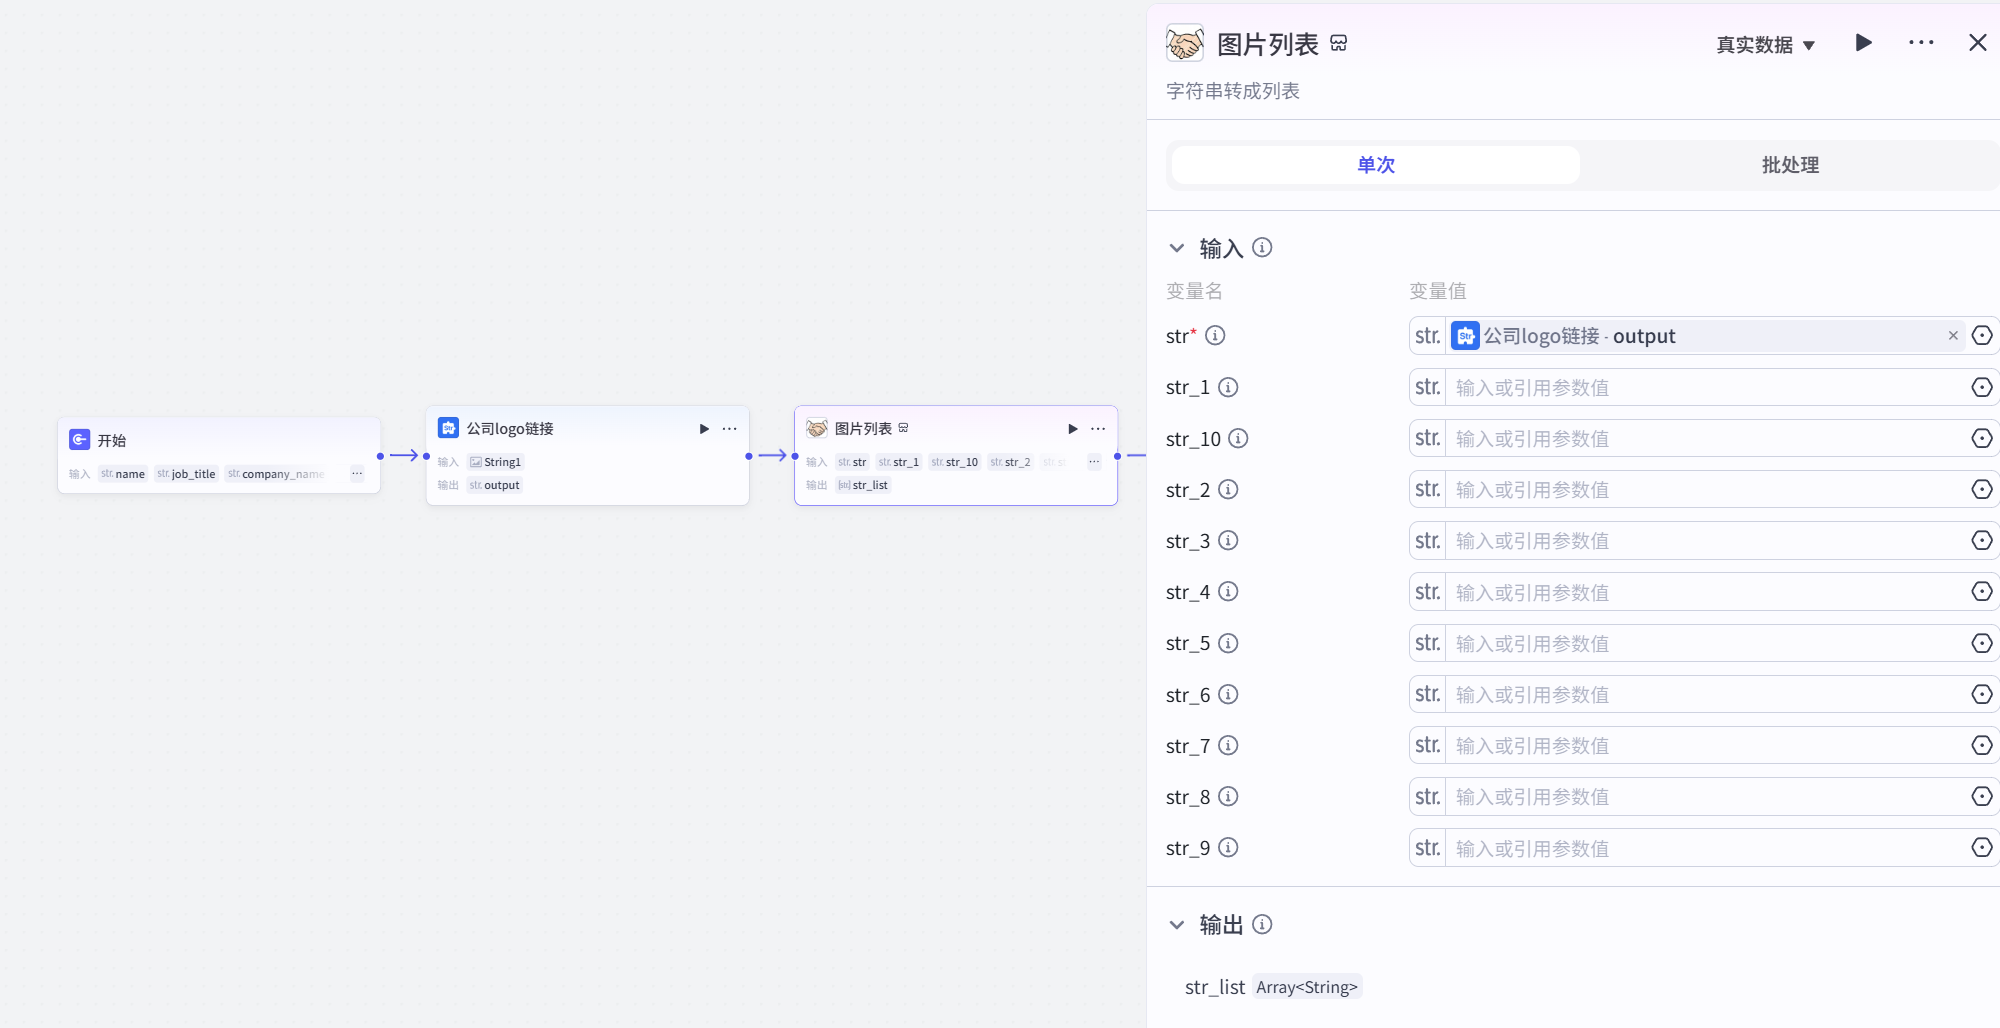The height and width of the screenshot is (1028, 2000).
Task: Click info icon next to str_9
Action: point(1228,847)
